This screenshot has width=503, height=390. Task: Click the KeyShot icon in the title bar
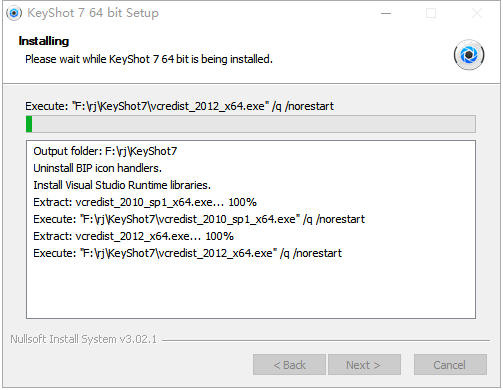point(14,13)
